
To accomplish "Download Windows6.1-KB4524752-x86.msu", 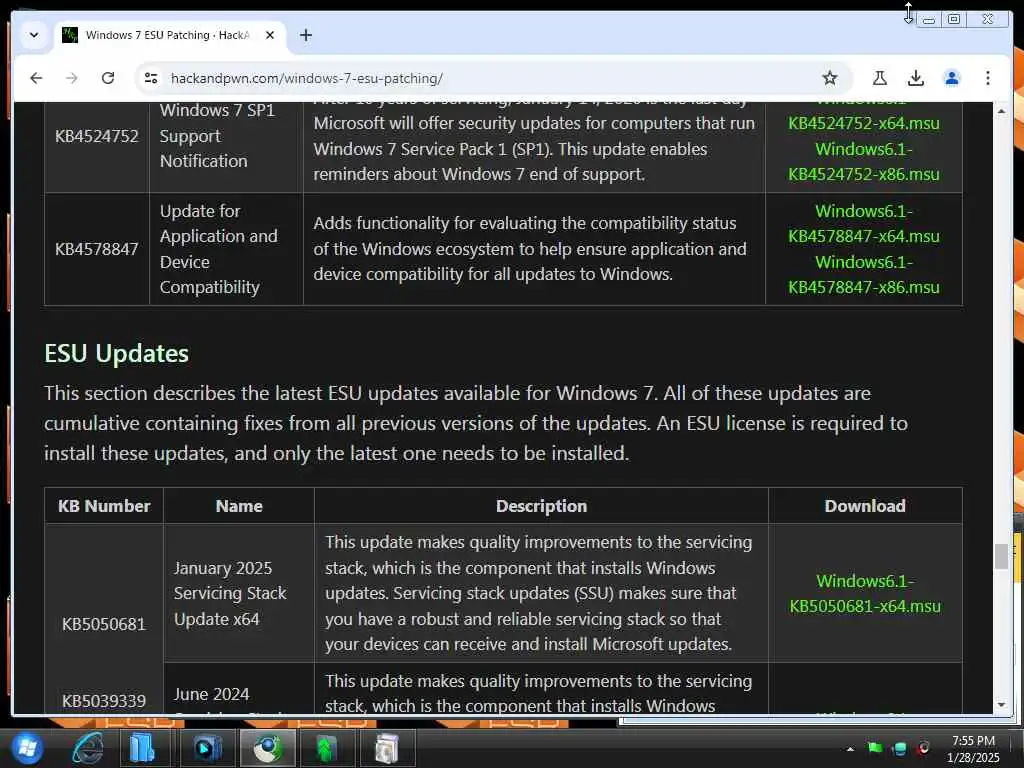I will (x=863, y=161).
